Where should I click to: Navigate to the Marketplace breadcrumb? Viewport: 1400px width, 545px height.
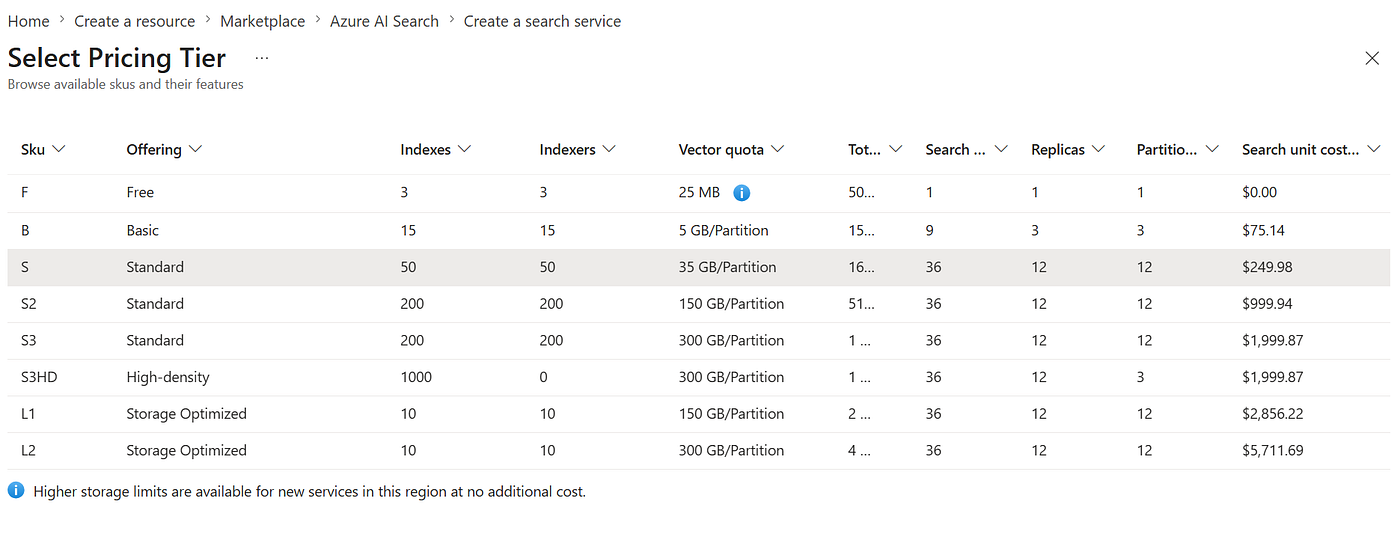[263, 21]
